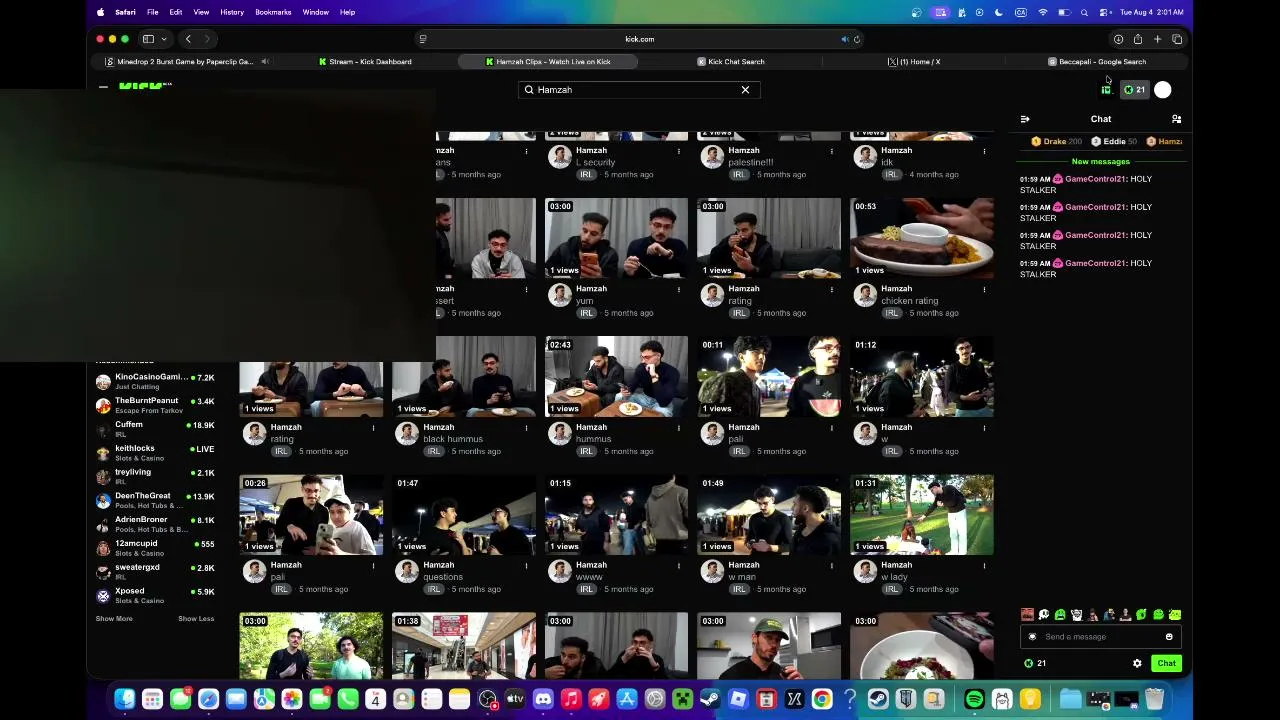Screen dimensions: 1280x720
Task: Click Show Less in recommended channels
Action: [x=196, y=619]
